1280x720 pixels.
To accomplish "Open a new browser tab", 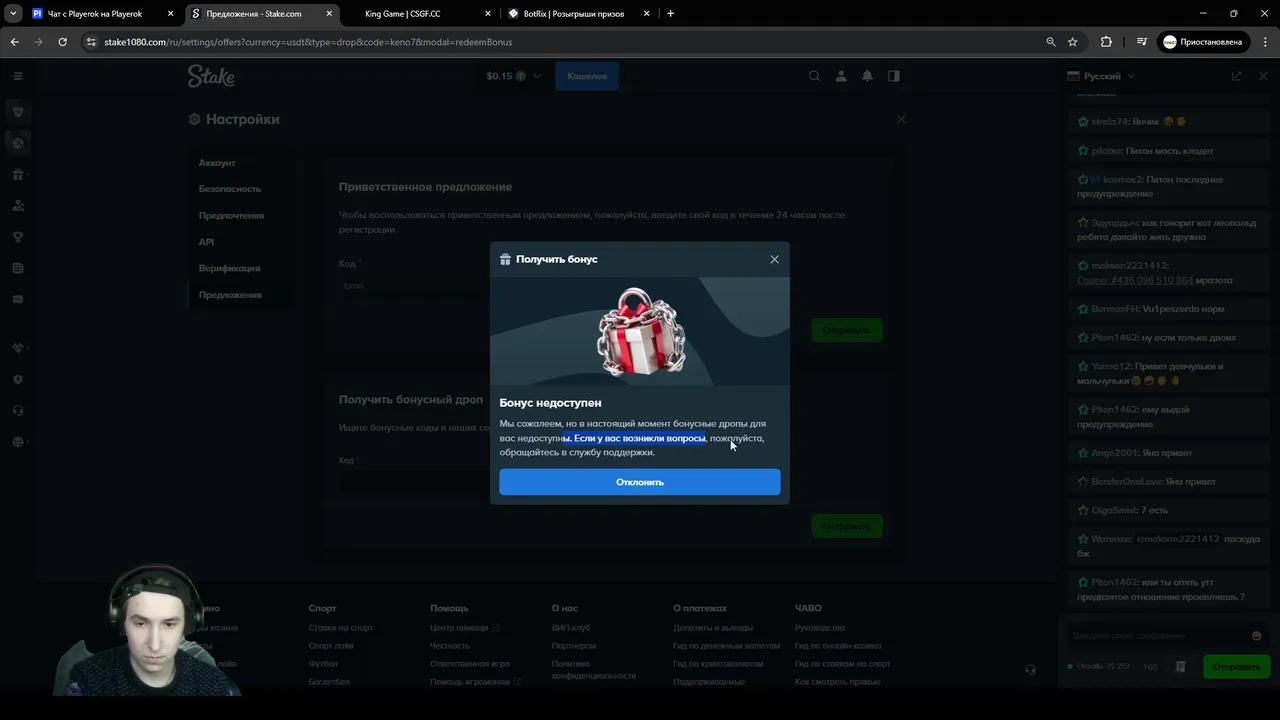I will 670,14.
